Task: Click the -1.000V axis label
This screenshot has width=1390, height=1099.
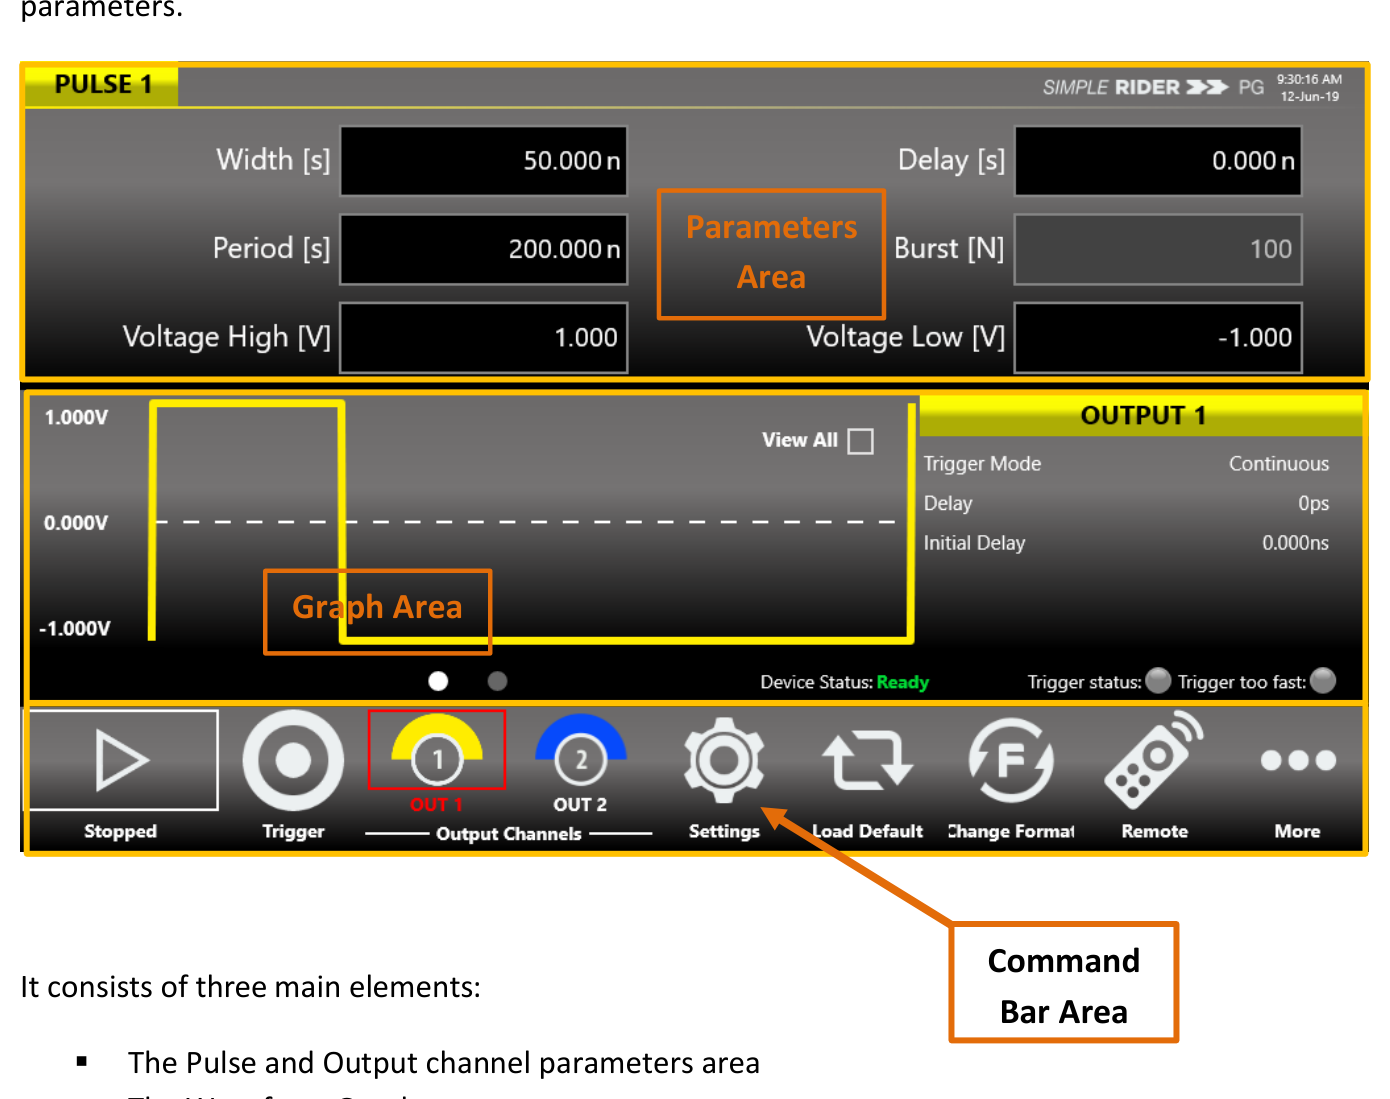Action: coord(74,629)
